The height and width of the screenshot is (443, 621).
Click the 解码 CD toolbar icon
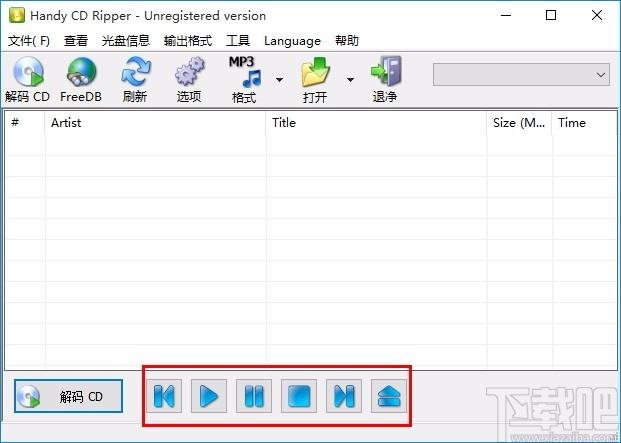click(27, 80)
